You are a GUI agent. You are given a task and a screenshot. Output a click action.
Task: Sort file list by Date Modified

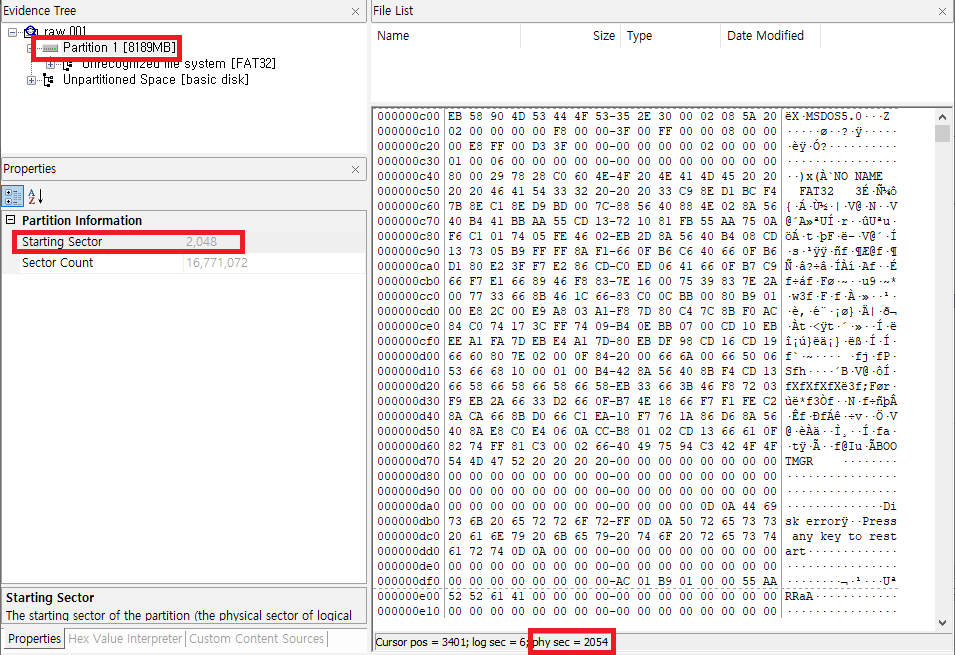click(765, 36)
